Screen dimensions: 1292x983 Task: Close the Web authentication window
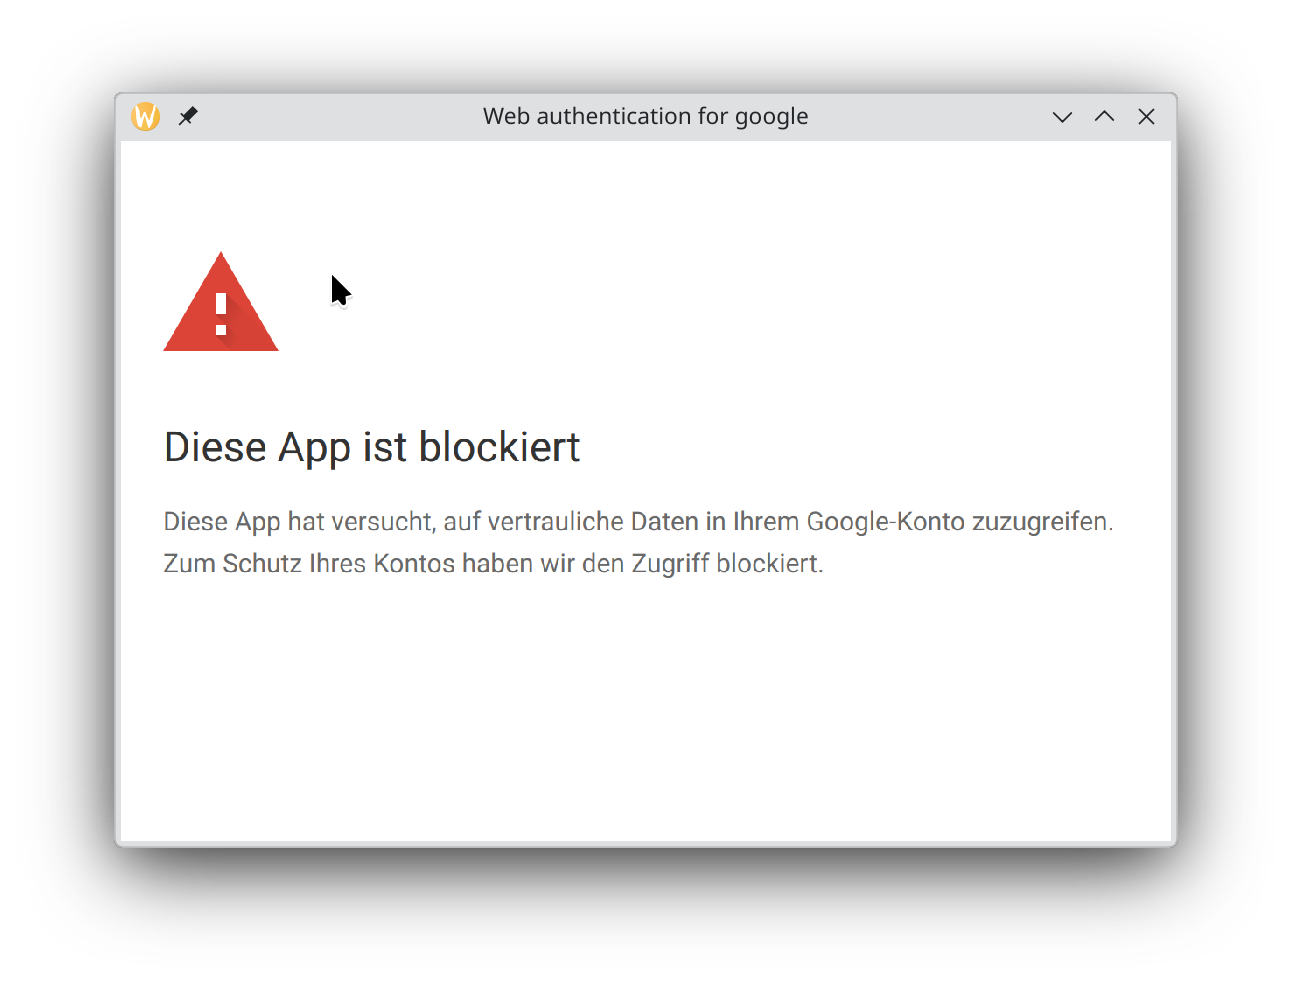[x=1147, y=117]
